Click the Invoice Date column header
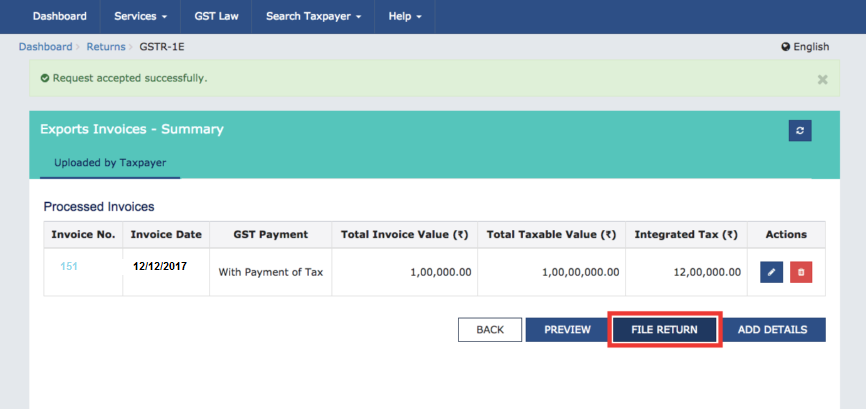The image size is (866, 409). click(166, 235)
